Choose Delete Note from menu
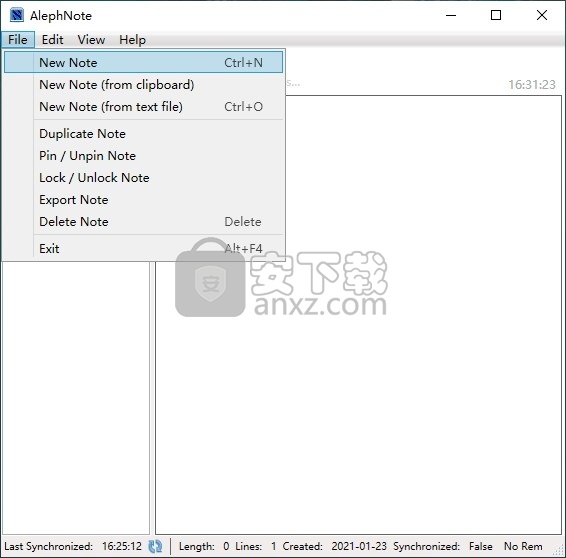The height and width of the screenshot is (558, 566). [143, 222]
